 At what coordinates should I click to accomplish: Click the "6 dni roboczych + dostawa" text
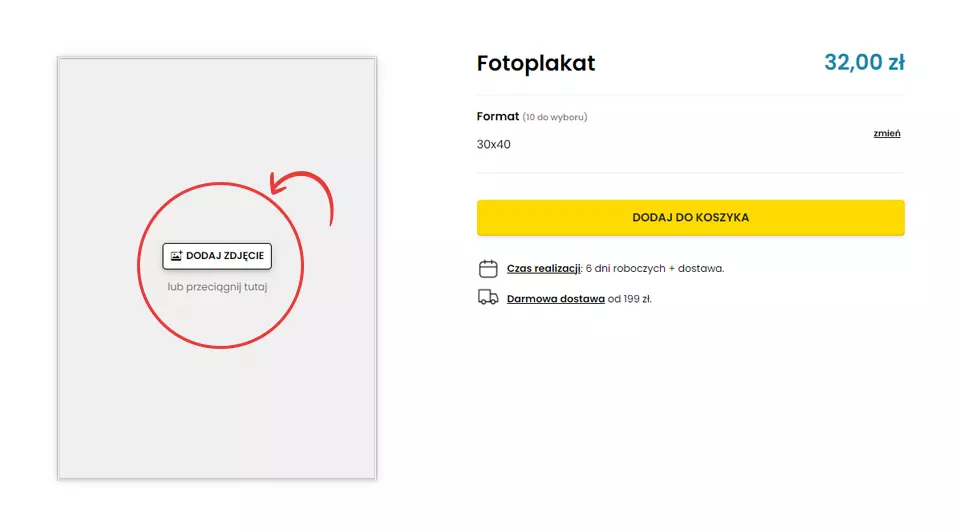click(655, 268)
